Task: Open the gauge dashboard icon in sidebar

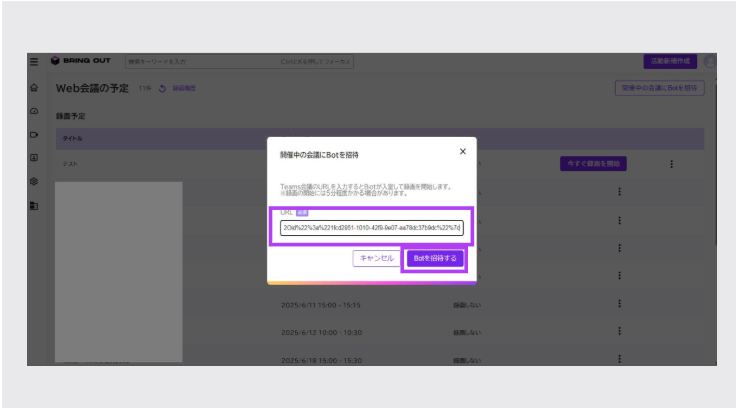Action: (34, 111)
